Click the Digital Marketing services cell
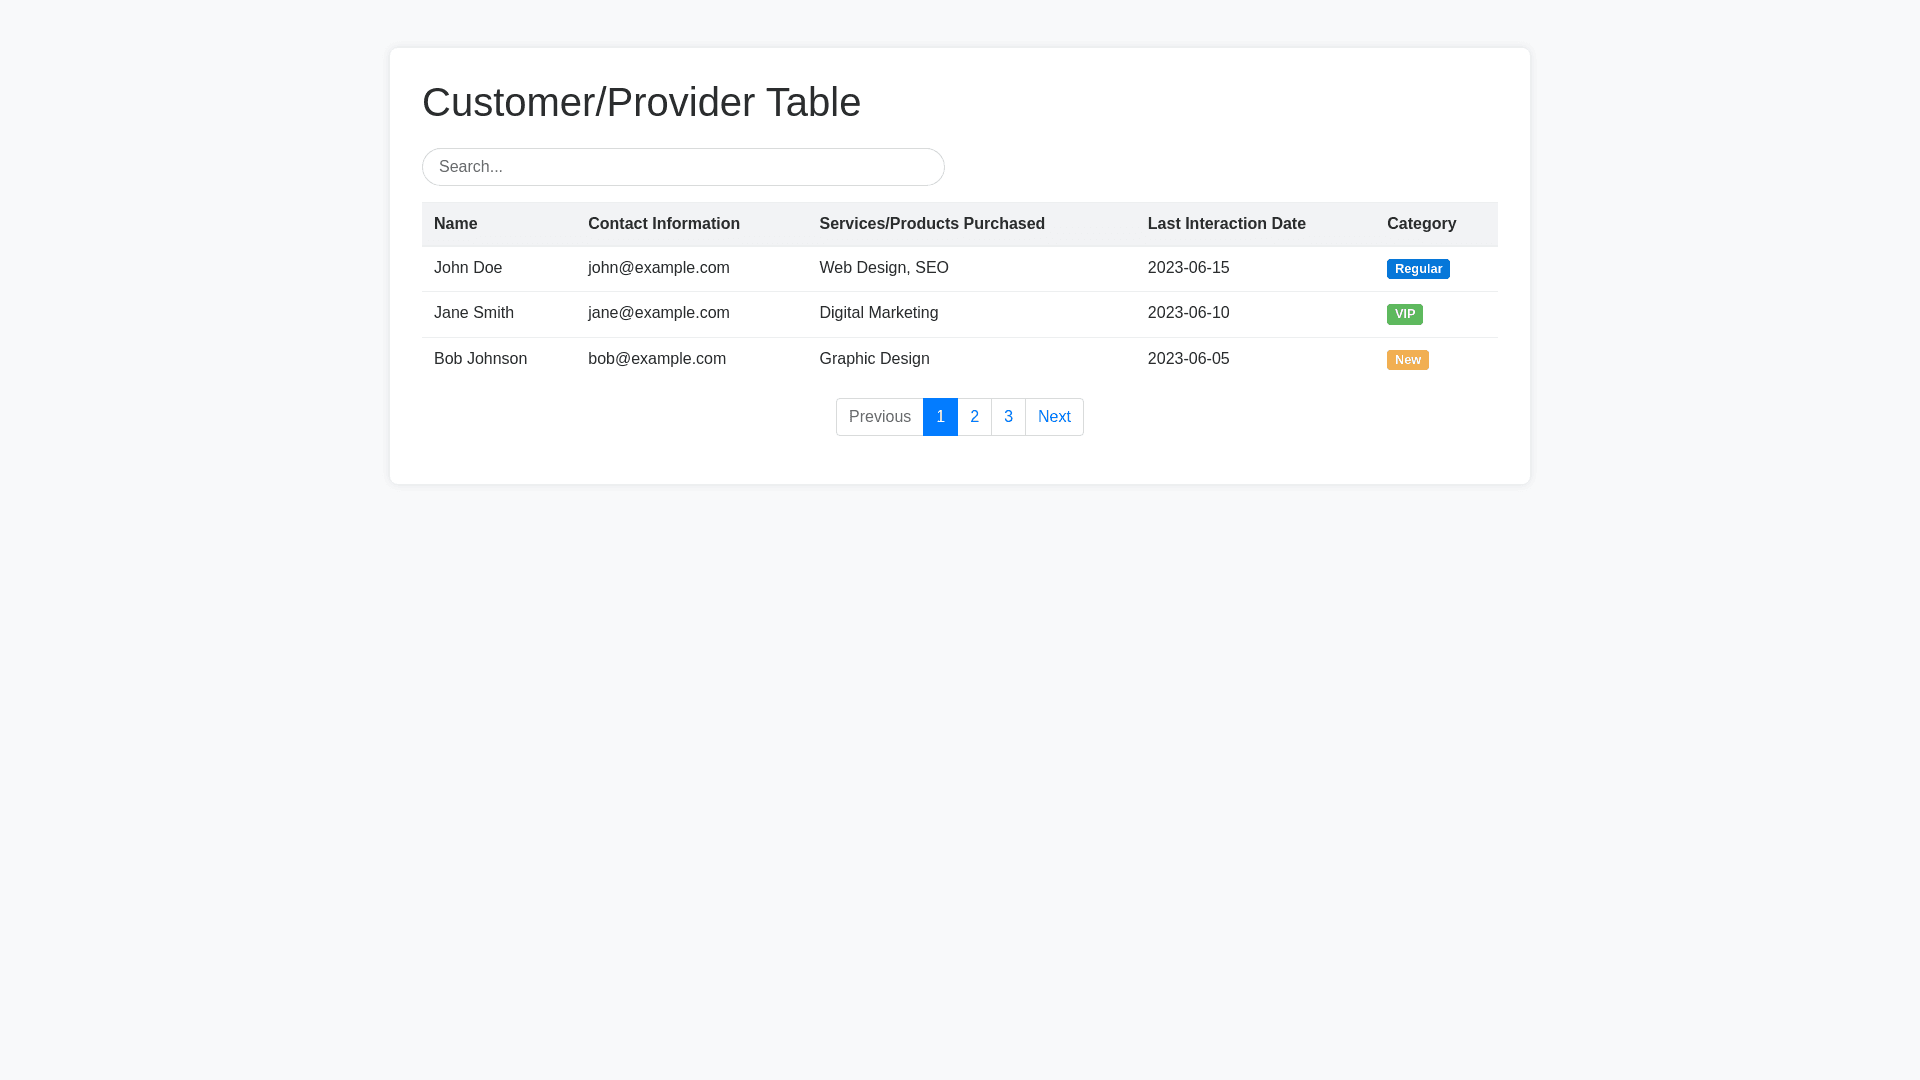The height and width of the screenshot is (1080, 1920). tap(878, 313)
